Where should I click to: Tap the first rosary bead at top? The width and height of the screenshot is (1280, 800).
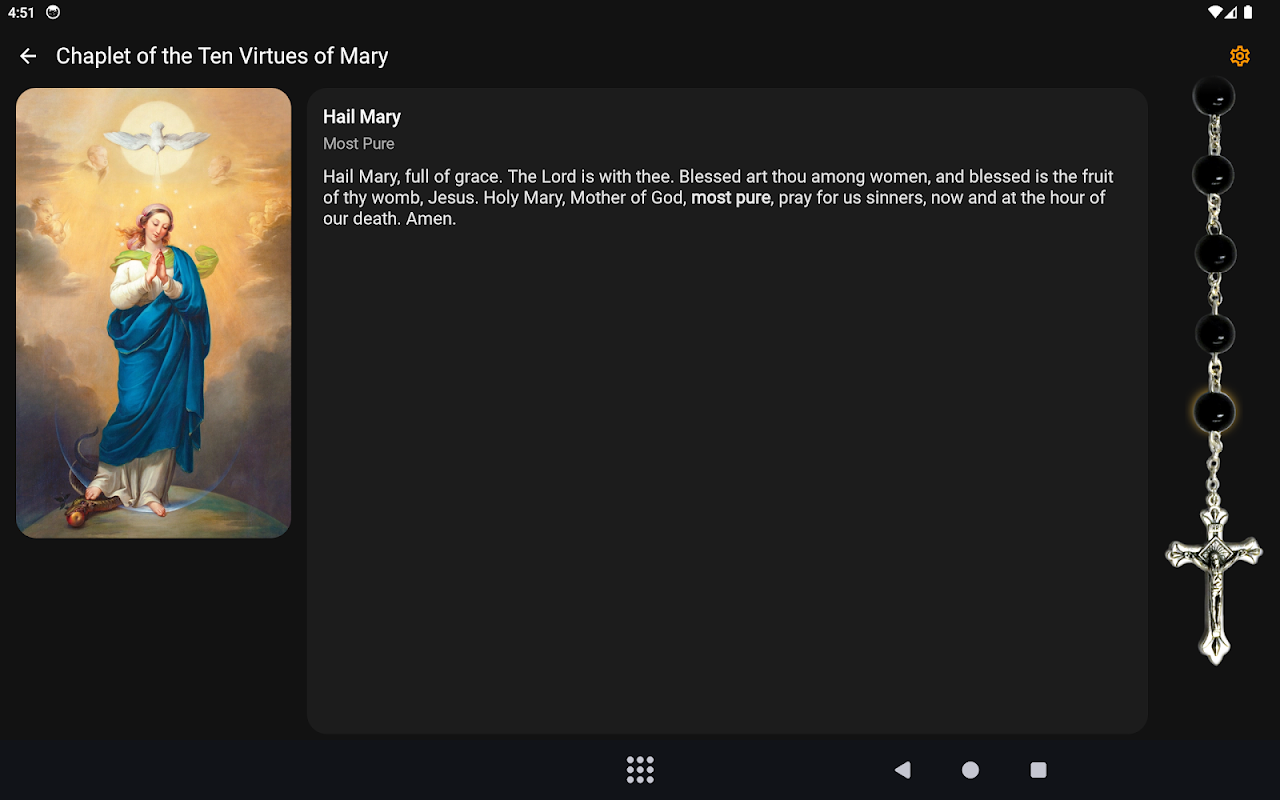pos(1214,96)
